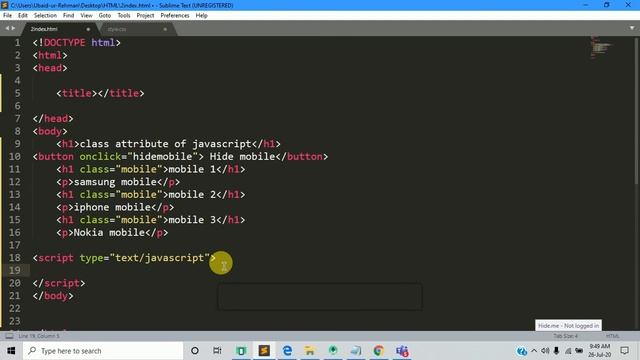Screen dimensions: 640x360
Task: Open the Selection menu
Action: (x=45, y=16)
